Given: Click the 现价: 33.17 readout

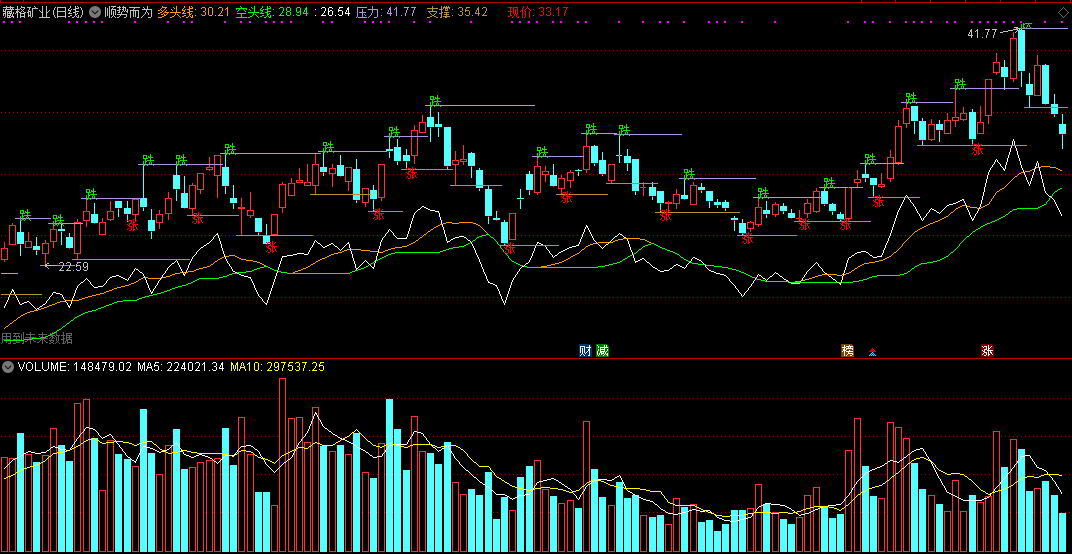Looking at the screenshot, I should click(x=538, y=12).
